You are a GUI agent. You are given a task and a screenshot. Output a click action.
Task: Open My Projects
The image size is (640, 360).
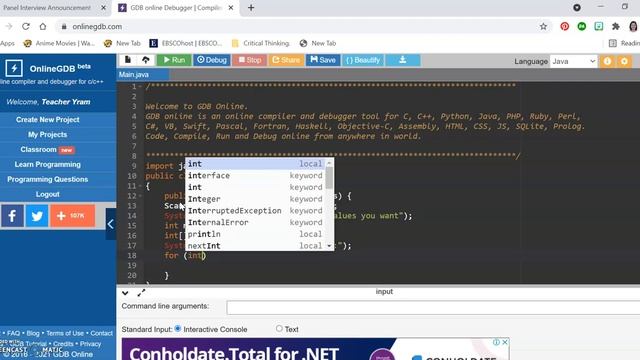pyautogui.click(x=48, y=135)
